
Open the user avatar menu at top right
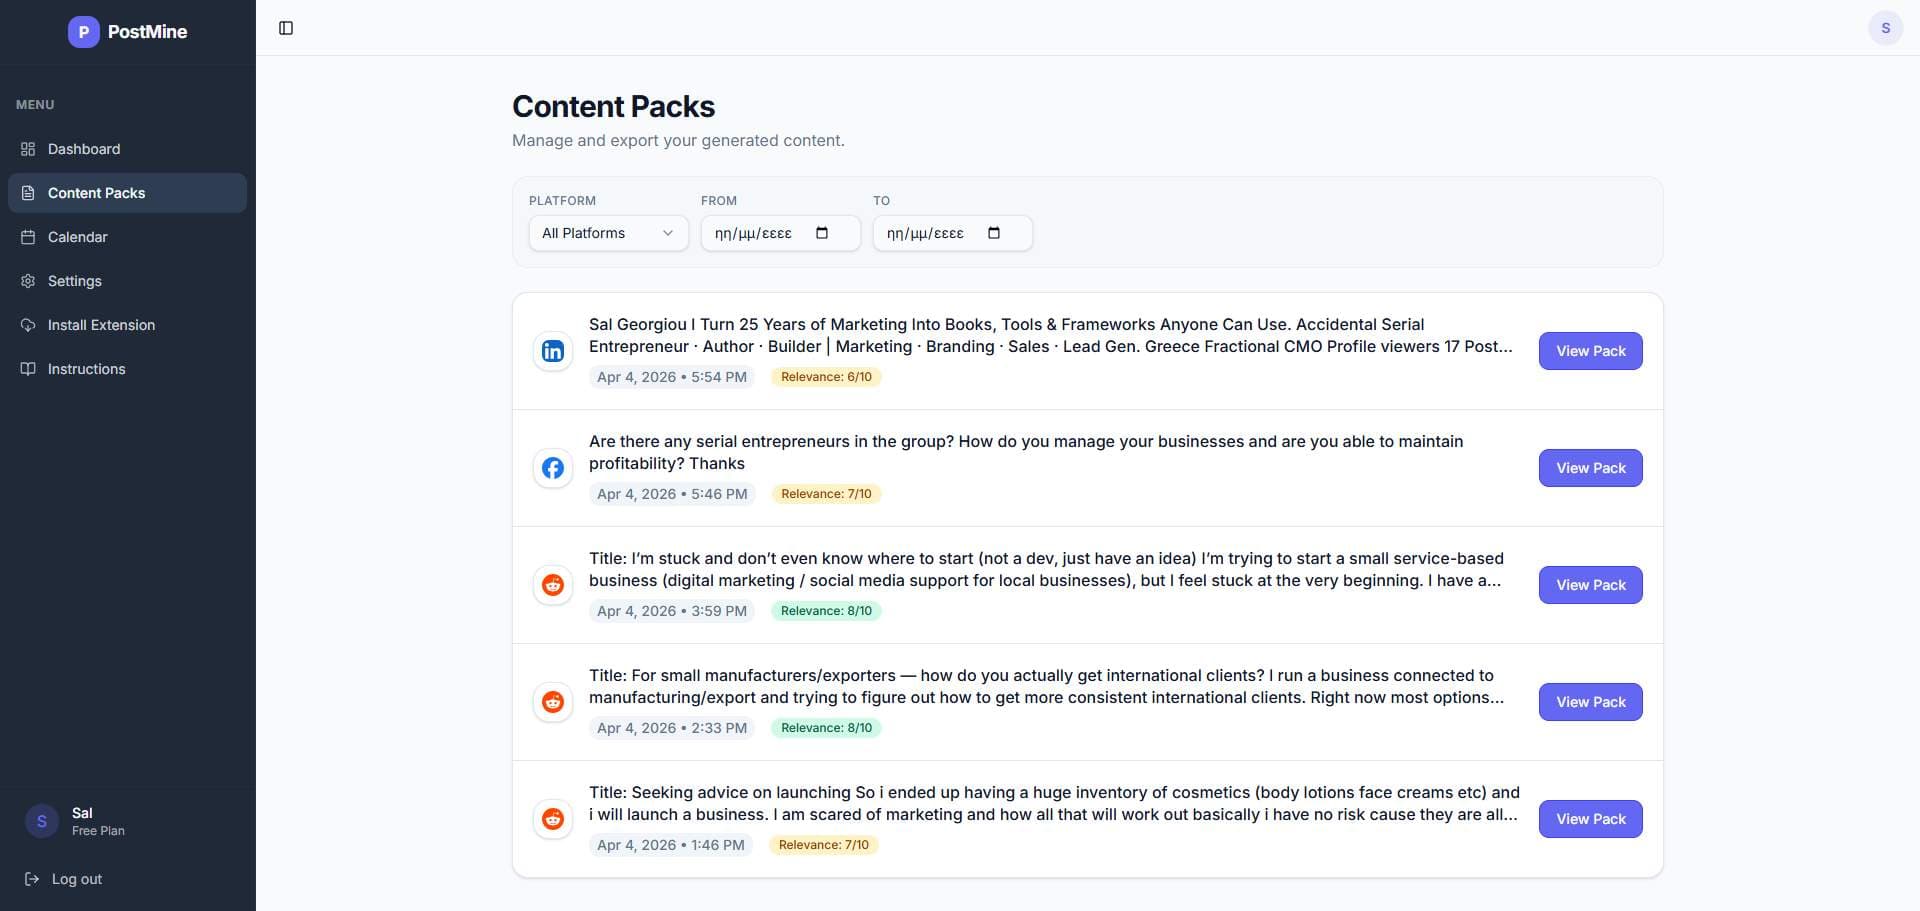pos(1886,27)
